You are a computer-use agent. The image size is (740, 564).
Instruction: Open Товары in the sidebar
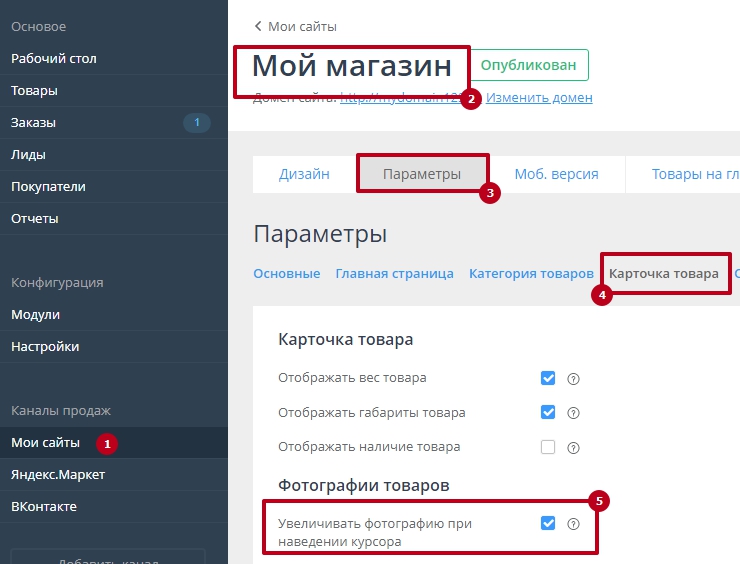34,91
